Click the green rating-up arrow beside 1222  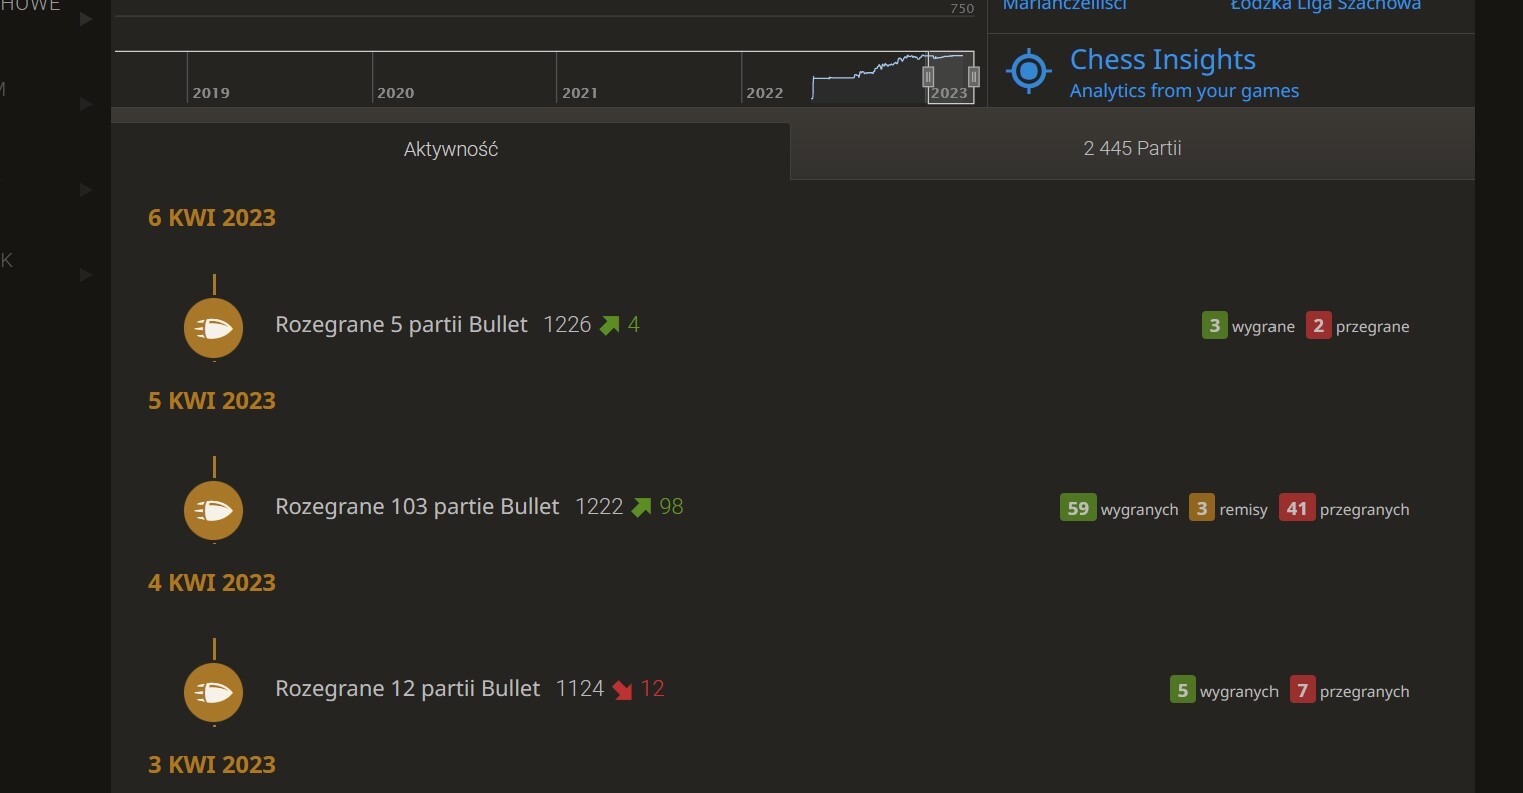[x=641, y=507]
